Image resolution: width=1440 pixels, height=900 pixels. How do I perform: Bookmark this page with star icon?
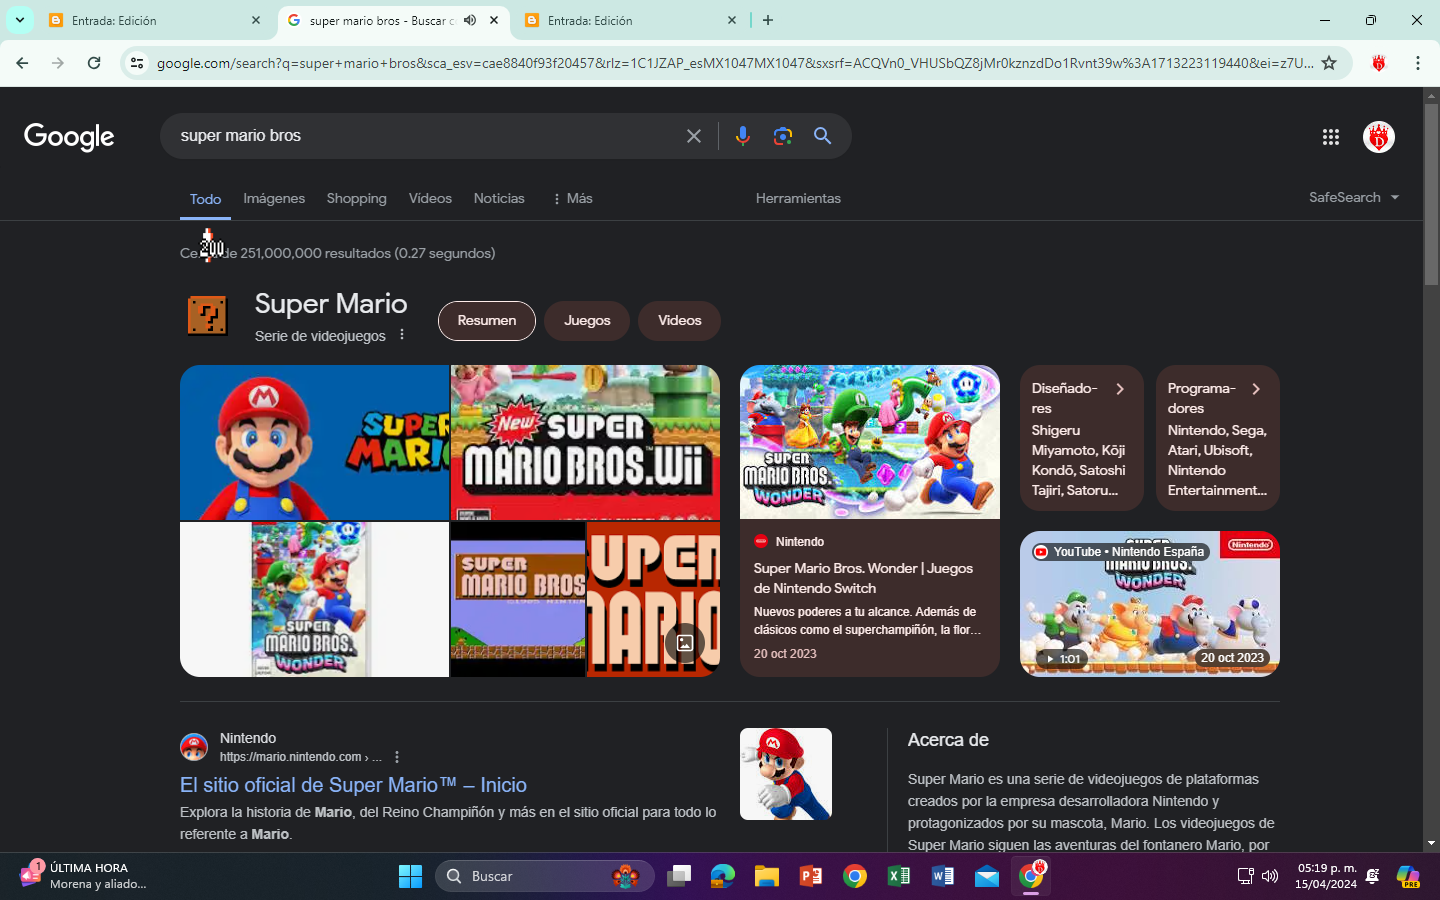[1329, 63]
